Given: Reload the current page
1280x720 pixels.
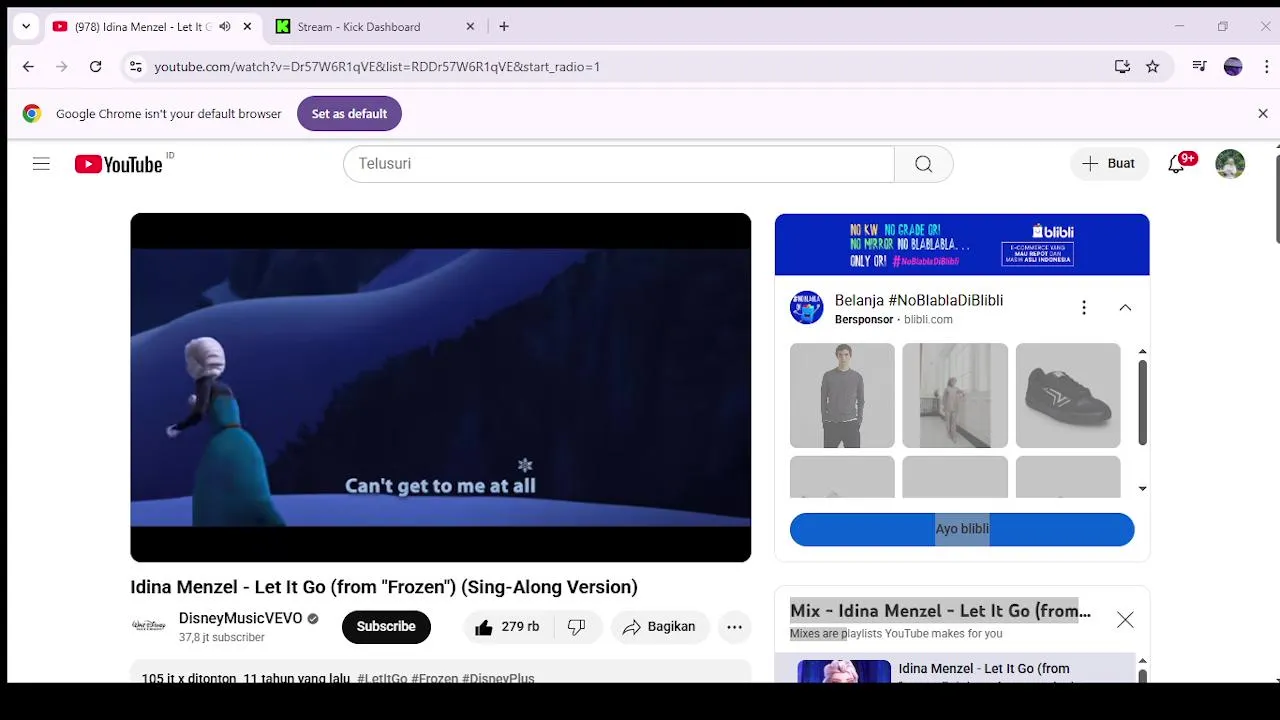Looking at the screenshot, I should (95, 67).
